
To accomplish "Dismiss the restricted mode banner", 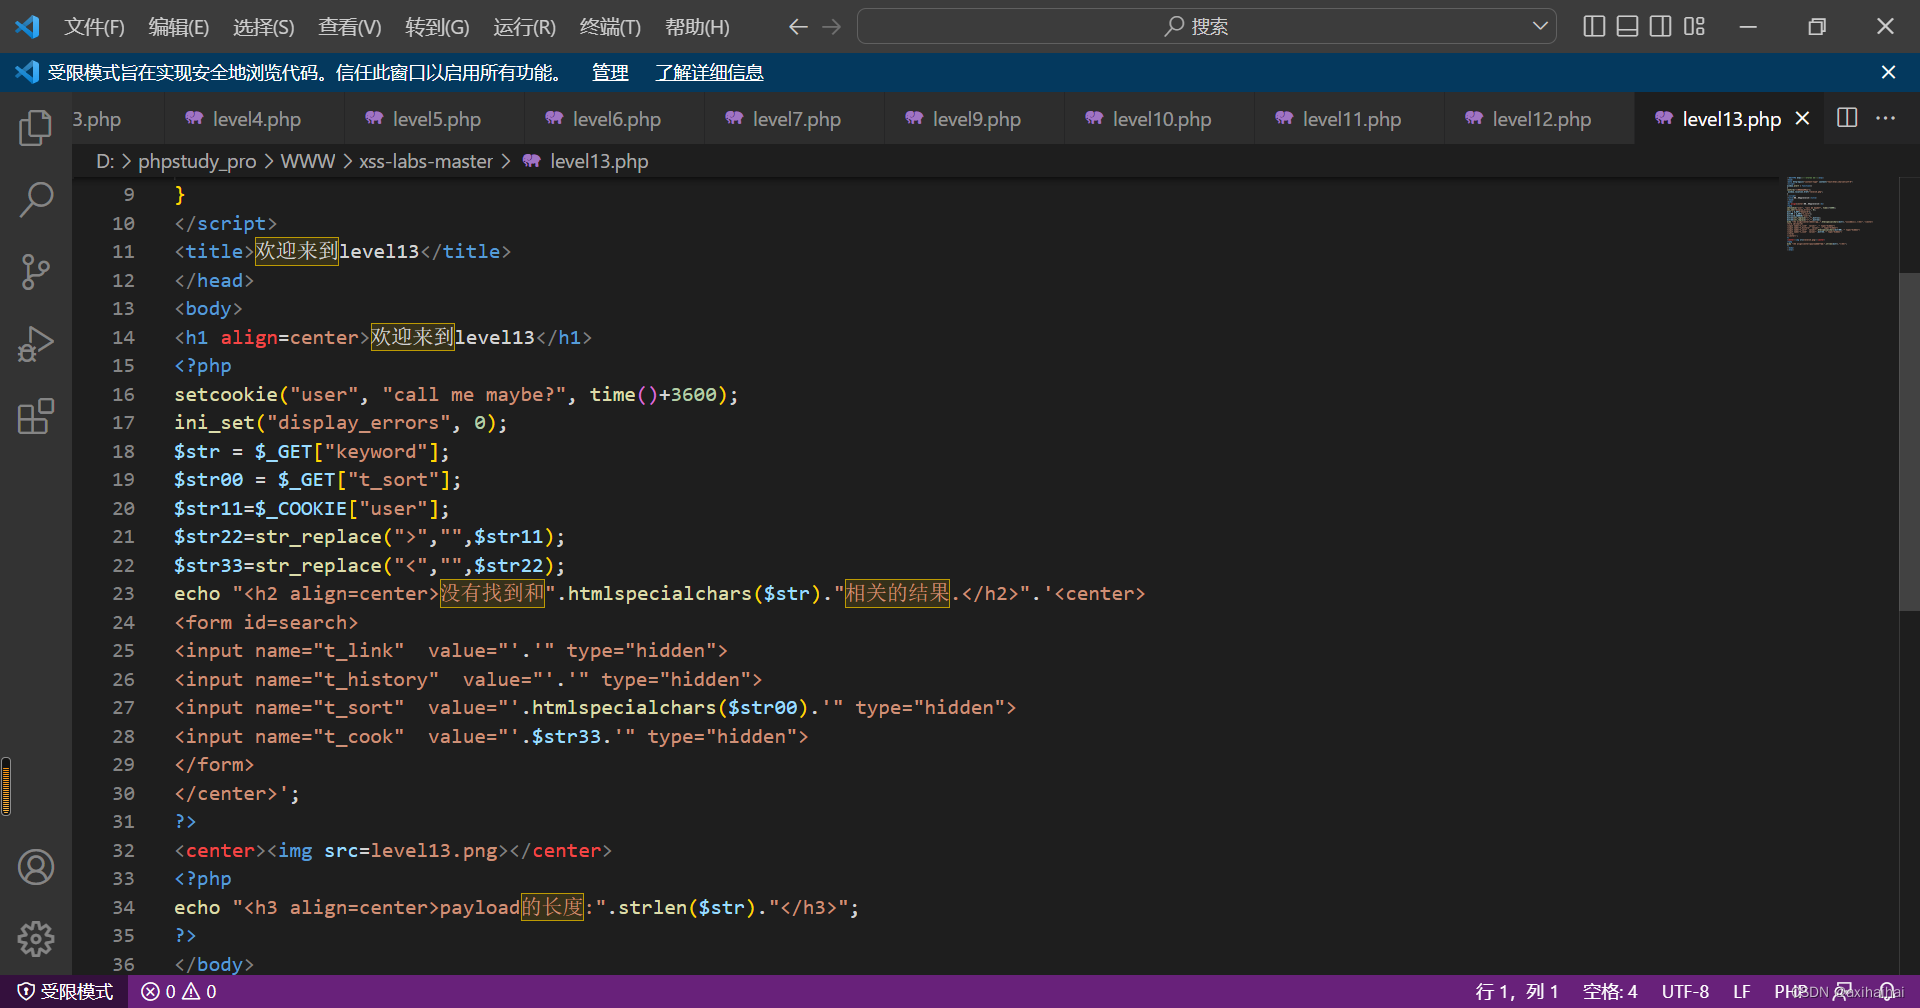I will [1888, 72].
